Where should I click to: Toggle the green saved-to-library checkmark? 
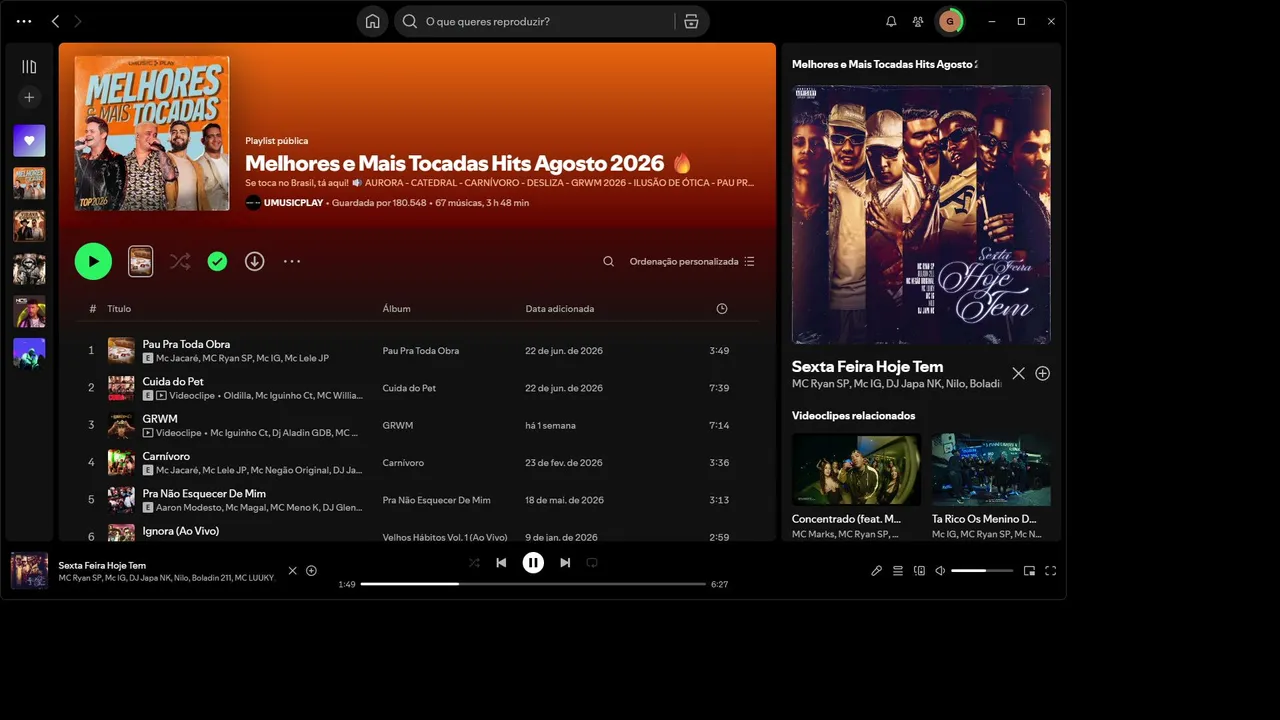[x=217, y=261]
